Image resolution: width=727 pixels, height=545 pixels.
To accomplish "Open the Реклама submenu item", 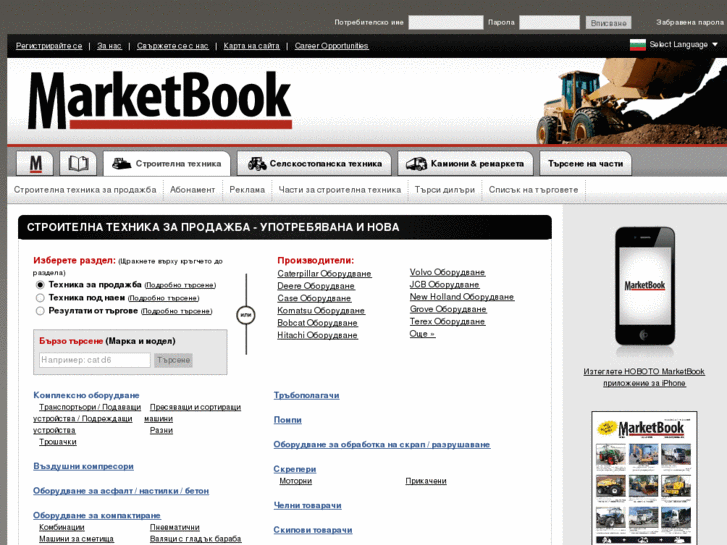I will click(x=247, y=190).
